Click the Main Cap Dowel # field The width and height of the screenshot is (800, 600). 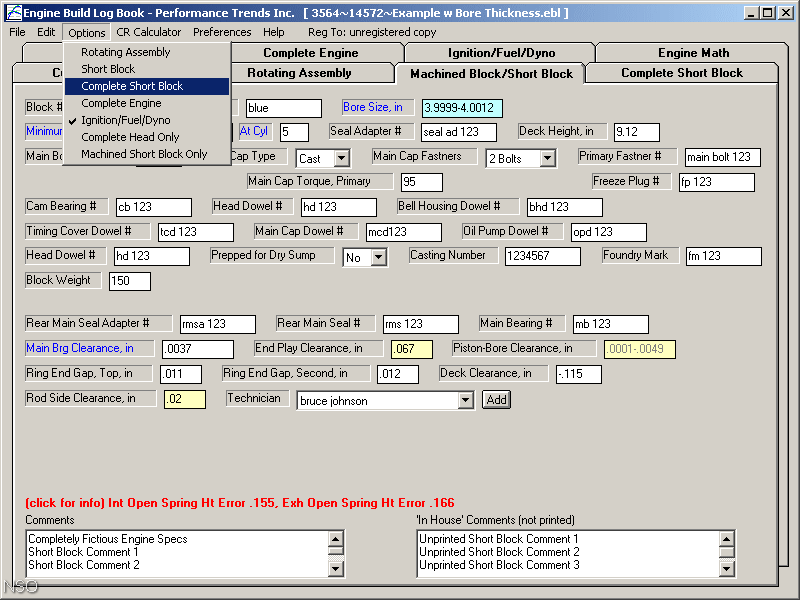tap(404, 232)
